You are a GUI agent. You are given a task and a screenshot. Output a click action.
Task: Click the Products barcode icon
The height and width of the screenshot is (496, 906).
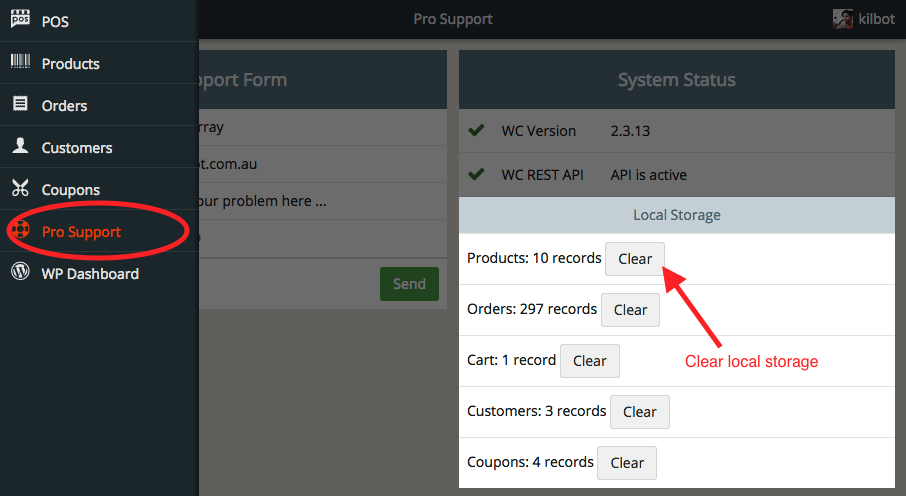click(x=20, y=62)
